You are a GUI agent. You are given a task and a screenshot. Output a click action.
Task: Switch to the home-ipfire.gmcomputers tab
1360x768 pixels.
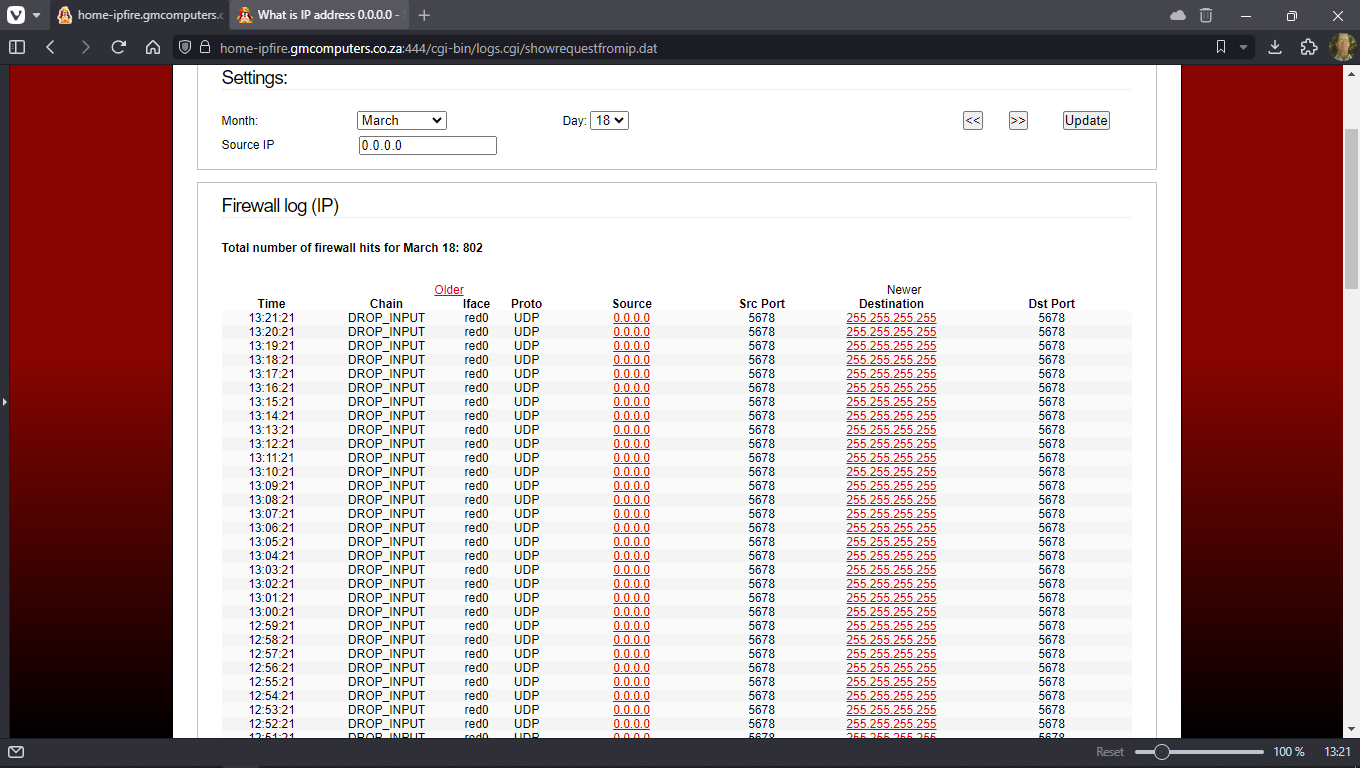(139, 15)
